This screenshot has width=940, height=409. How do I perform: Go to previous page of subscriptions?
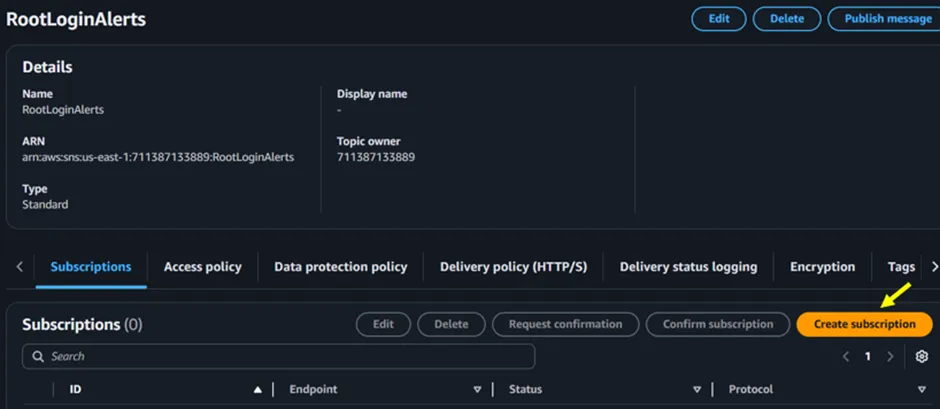(x=846, y=357)
